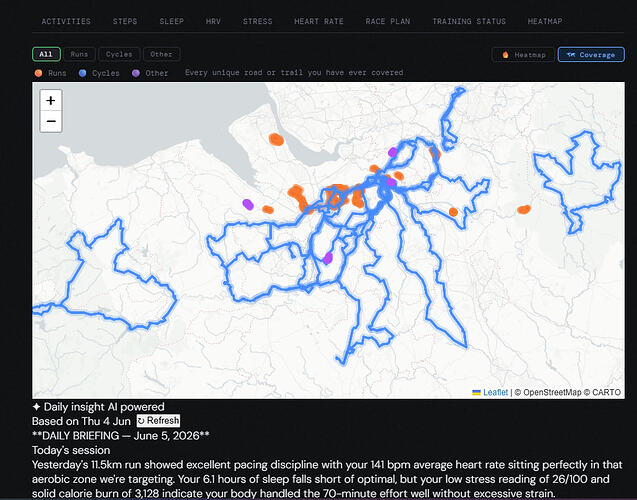Zoom in on the map

51,100
